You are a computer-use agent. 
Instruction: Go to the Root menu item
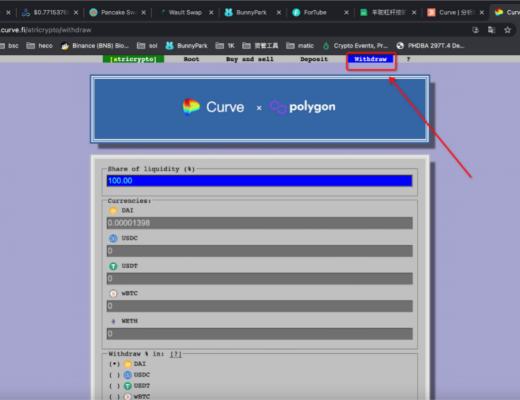tap(191, 59)
